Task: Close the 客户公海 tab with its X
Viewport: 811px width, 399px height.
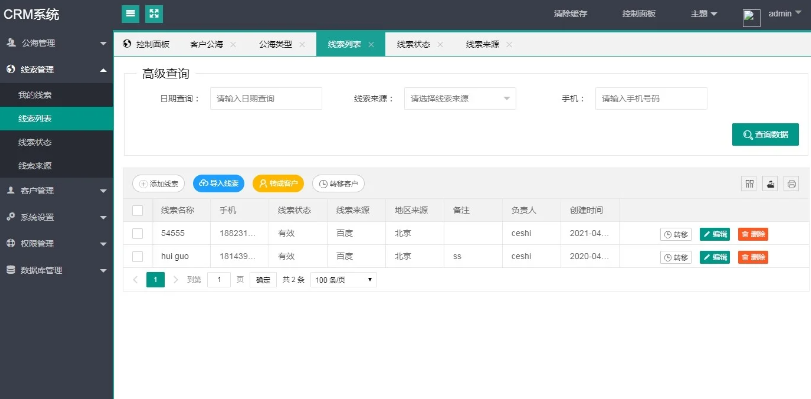Action: point(233,45)
